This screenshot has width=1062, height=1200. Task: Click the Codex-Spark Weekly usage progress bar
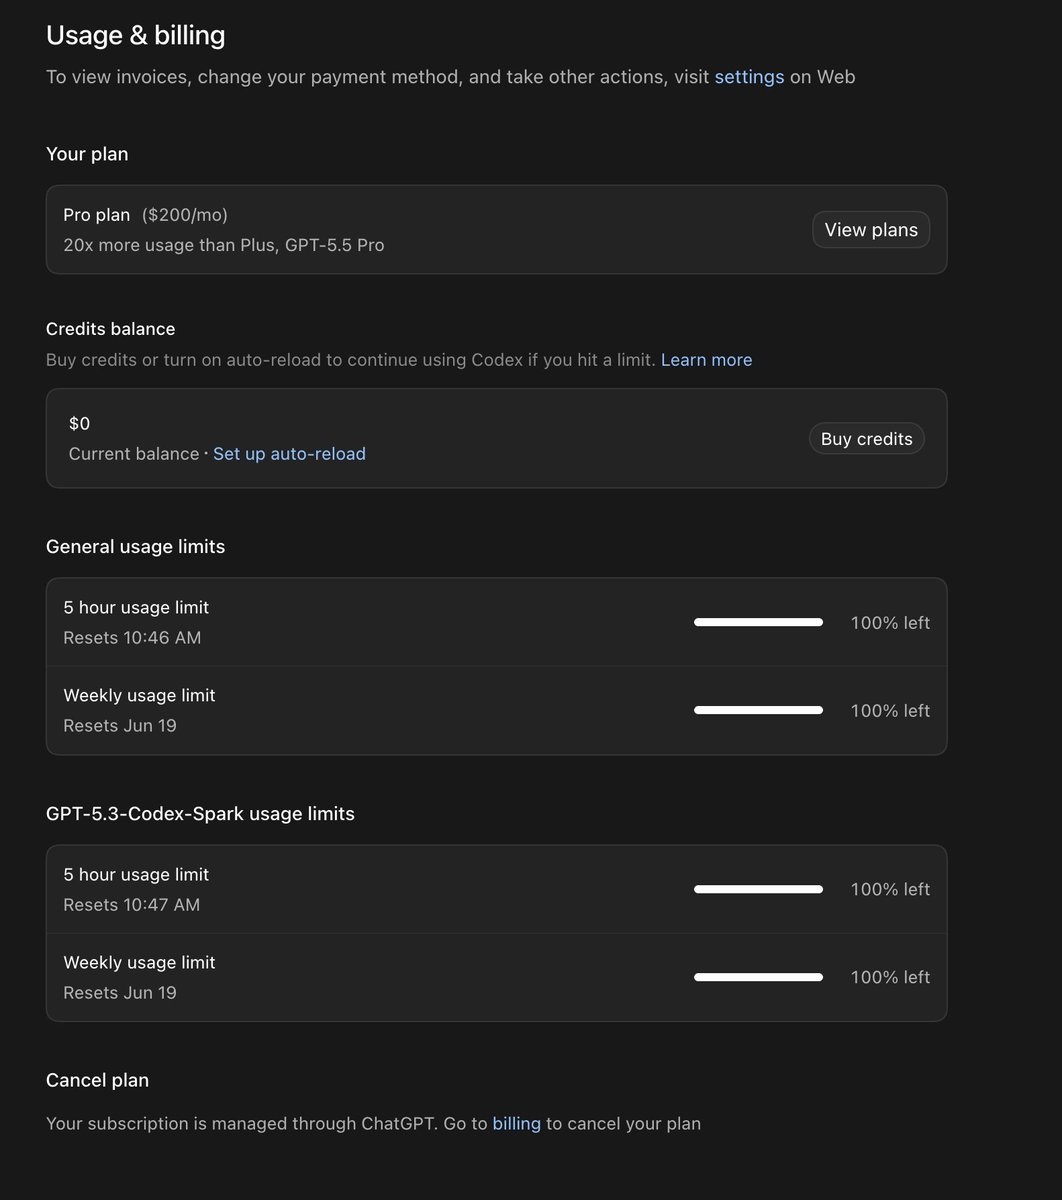(758, 978)
